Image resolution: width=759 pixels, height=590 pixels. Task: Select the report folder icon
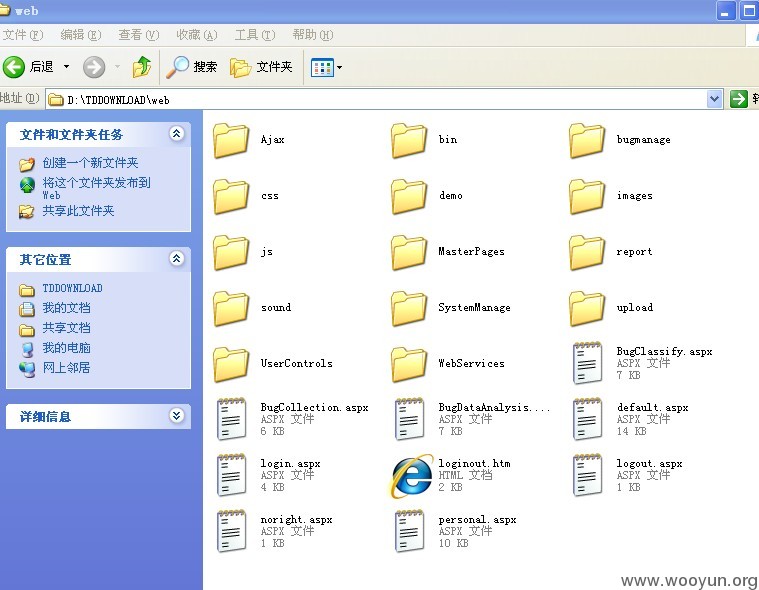[x=587, y=252]
